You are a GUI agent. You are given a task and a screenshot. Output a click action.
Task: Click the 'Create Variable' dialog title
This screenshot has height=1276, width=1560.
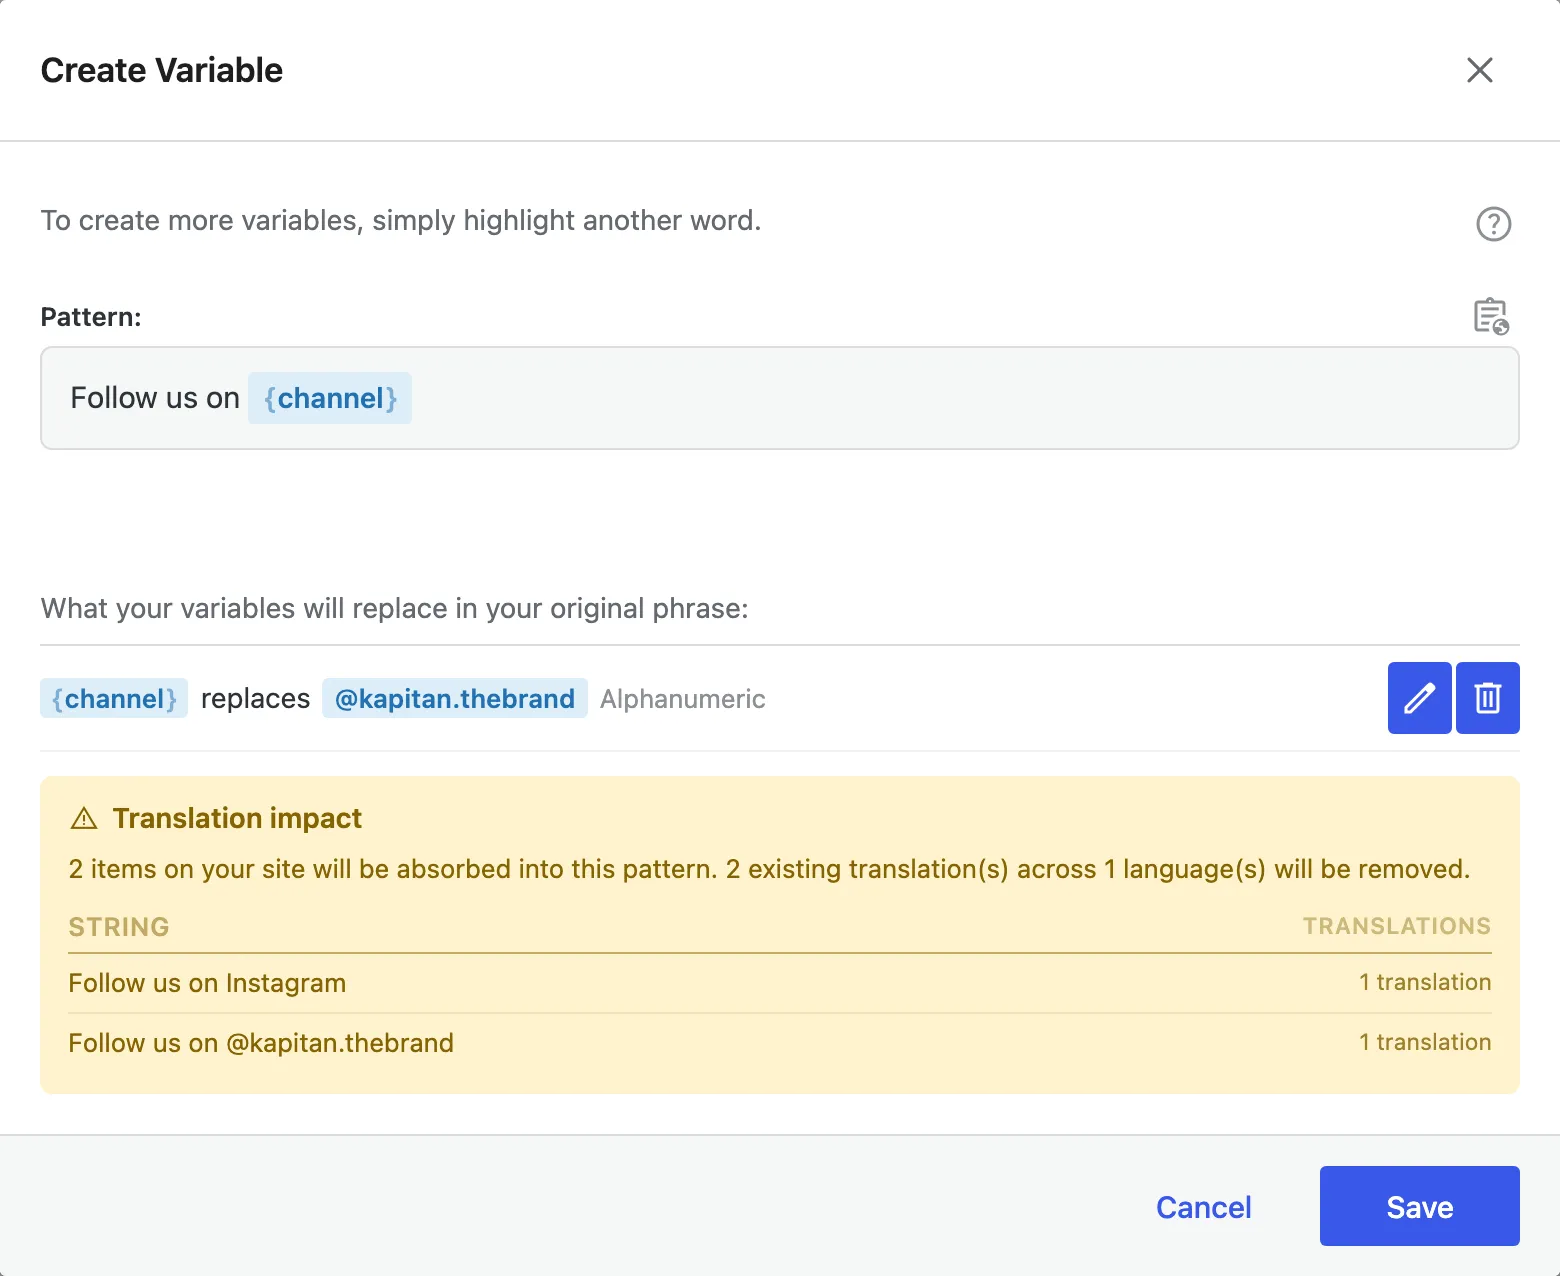pos(162,70)
